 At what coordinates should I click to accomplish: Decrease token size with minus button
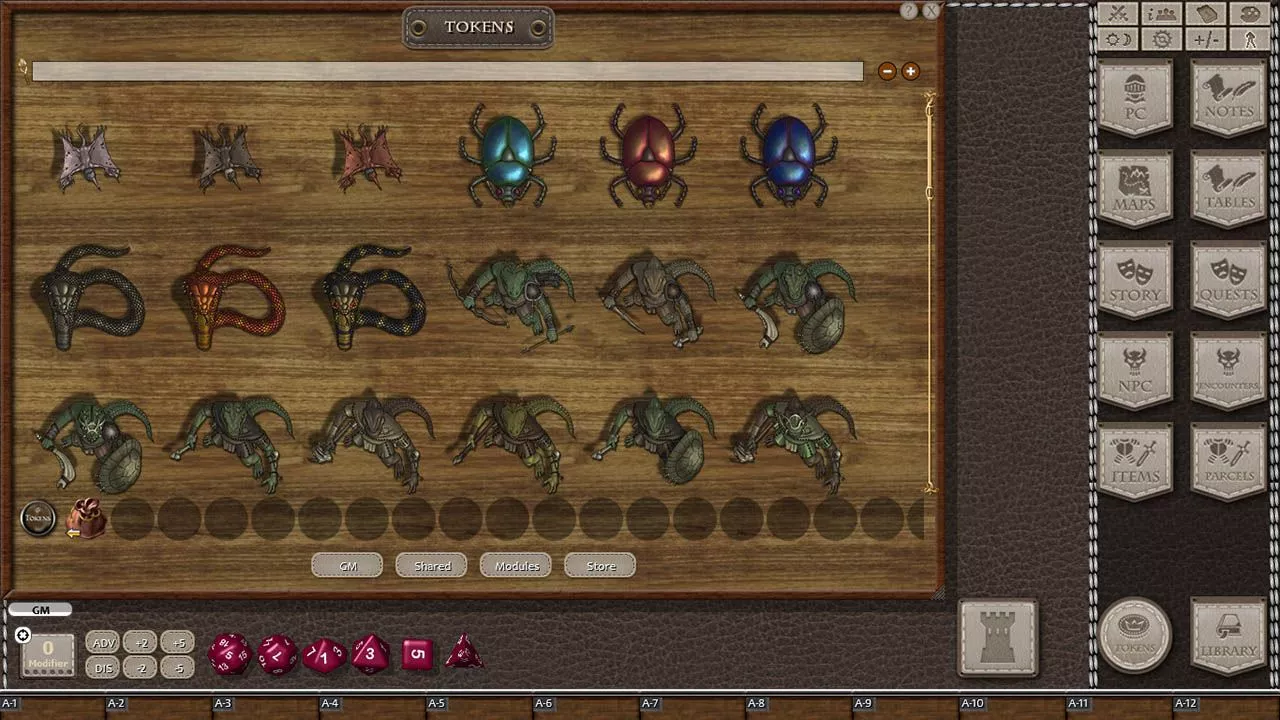pos(887,71)
